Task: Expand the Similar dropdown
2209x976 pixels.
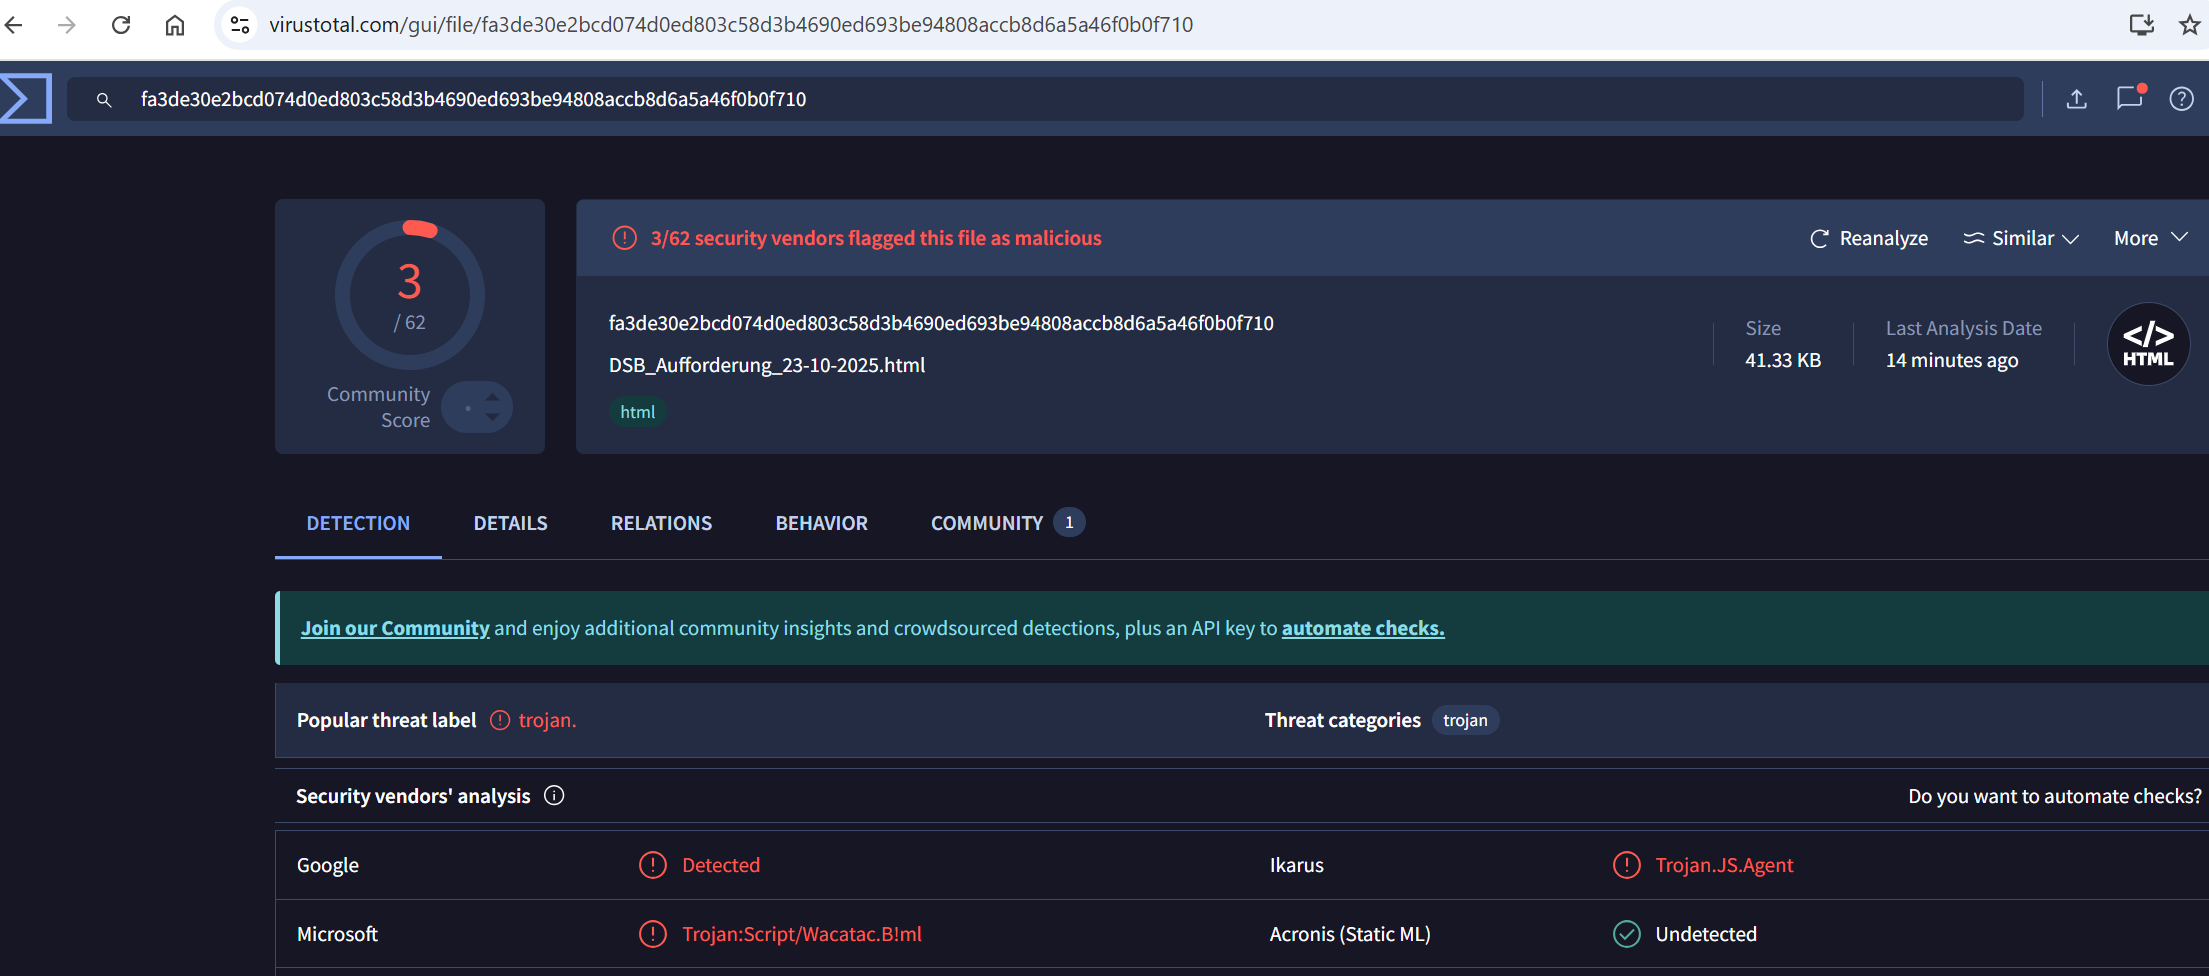Action: pyautogui.click(x=2021, y=238)
